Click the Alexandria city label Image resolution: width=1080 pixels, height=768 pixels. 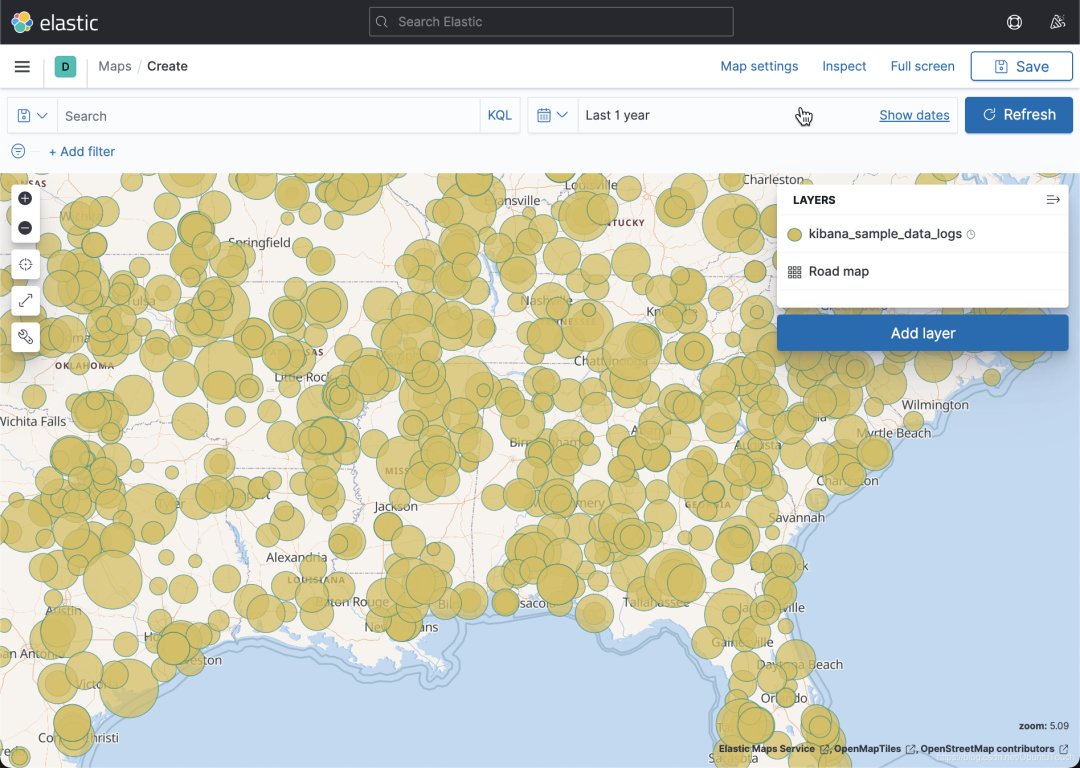296,557
